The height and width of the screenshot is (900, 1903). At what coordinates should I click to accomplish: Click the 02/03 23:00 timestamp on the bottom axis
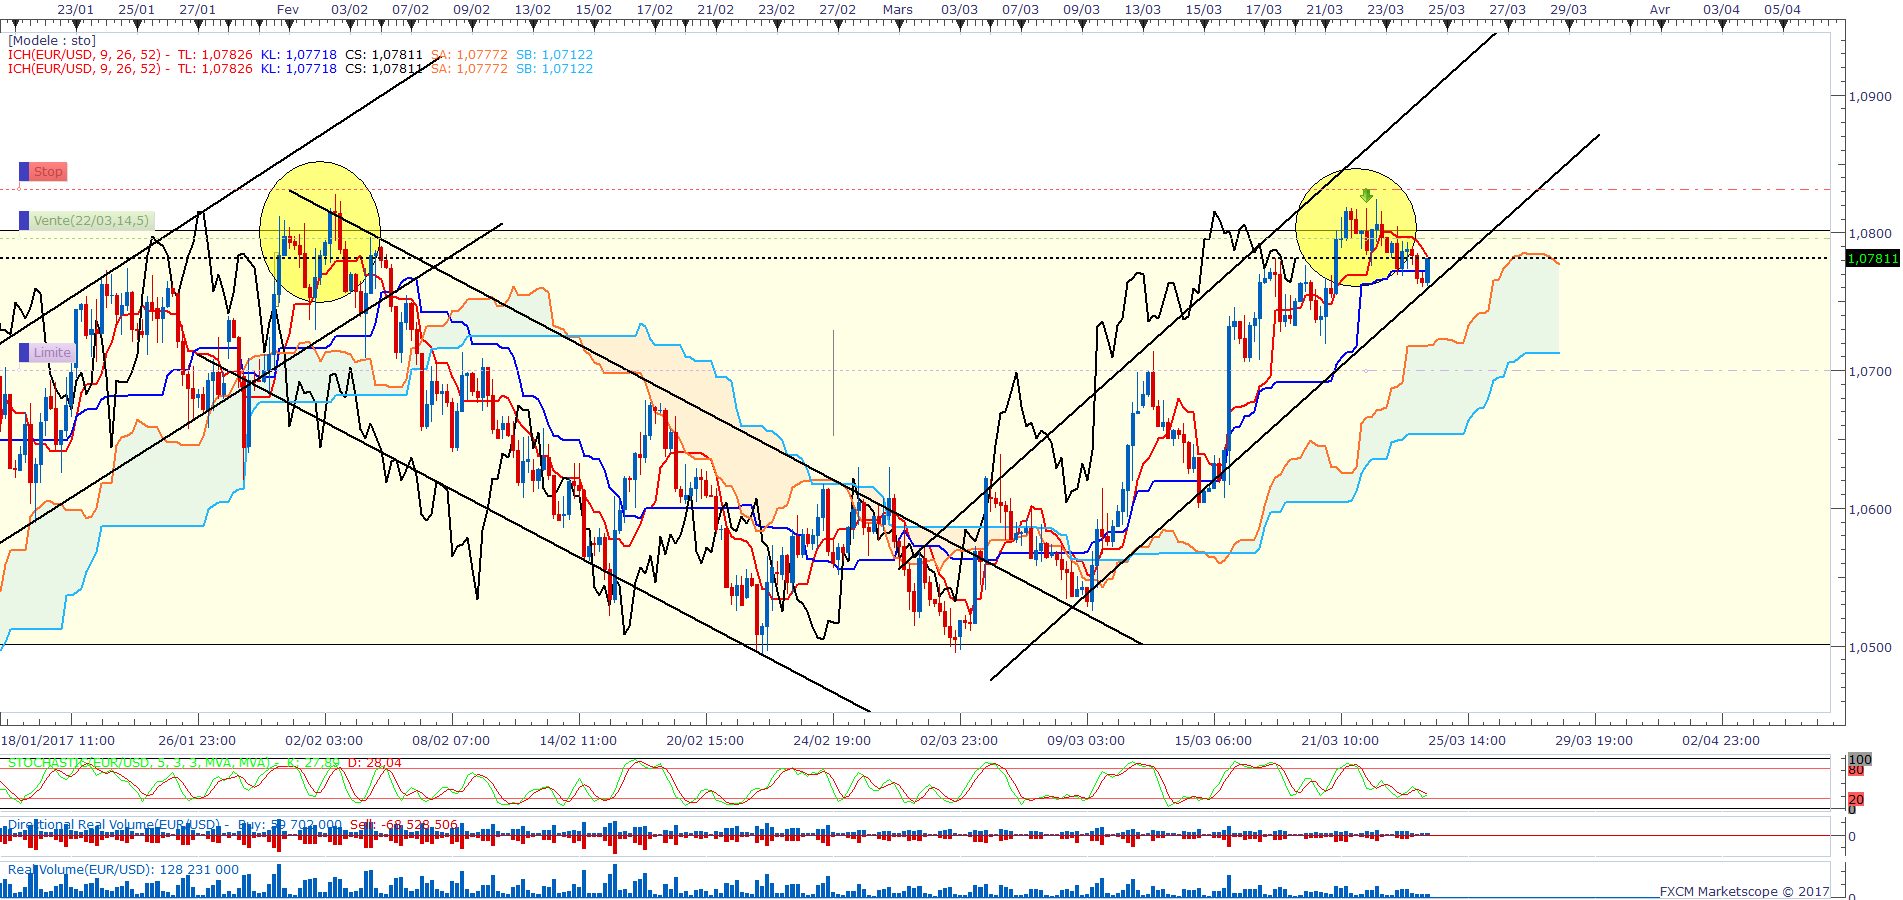pyautogui.click(x=959, y=741)
